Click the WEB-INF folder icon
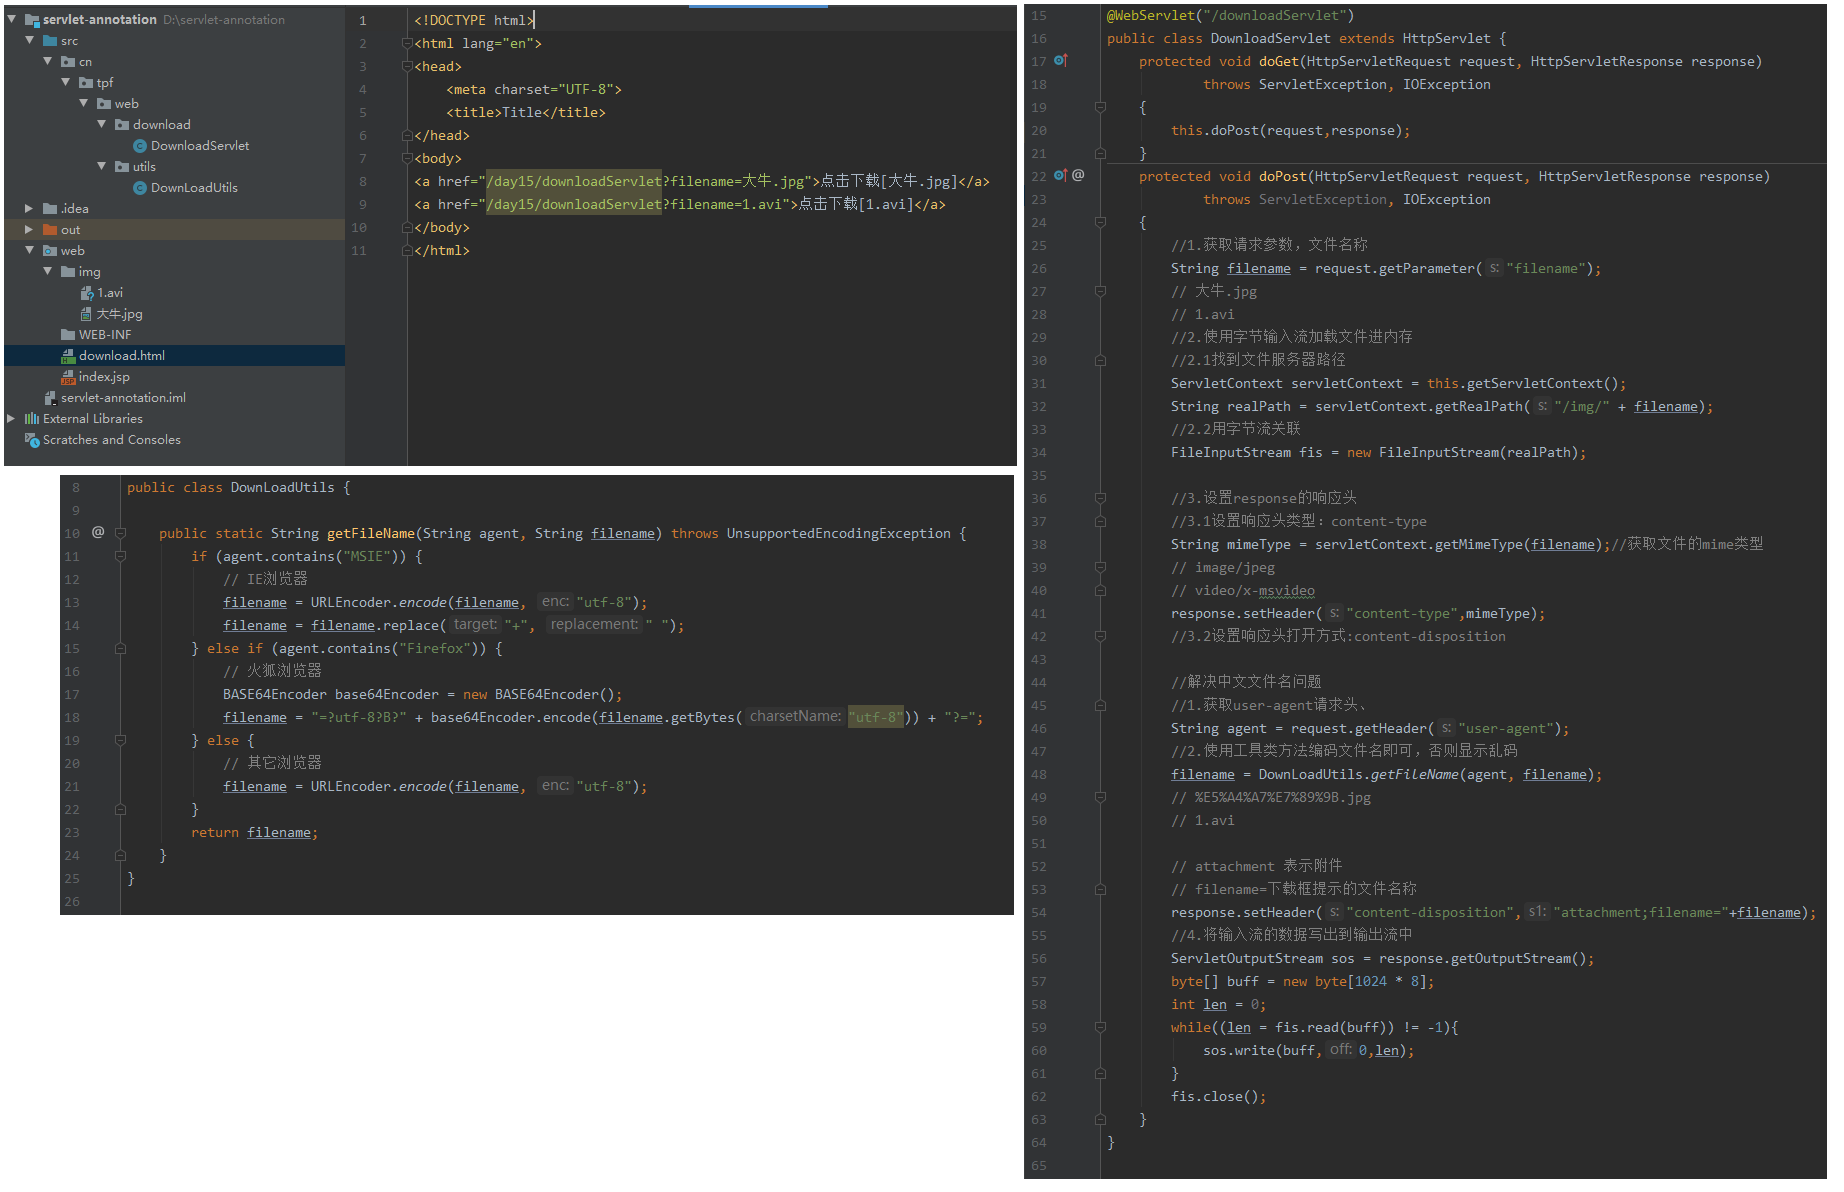The height and width of the screenshot is (1192, 1844). pos(68,335)
